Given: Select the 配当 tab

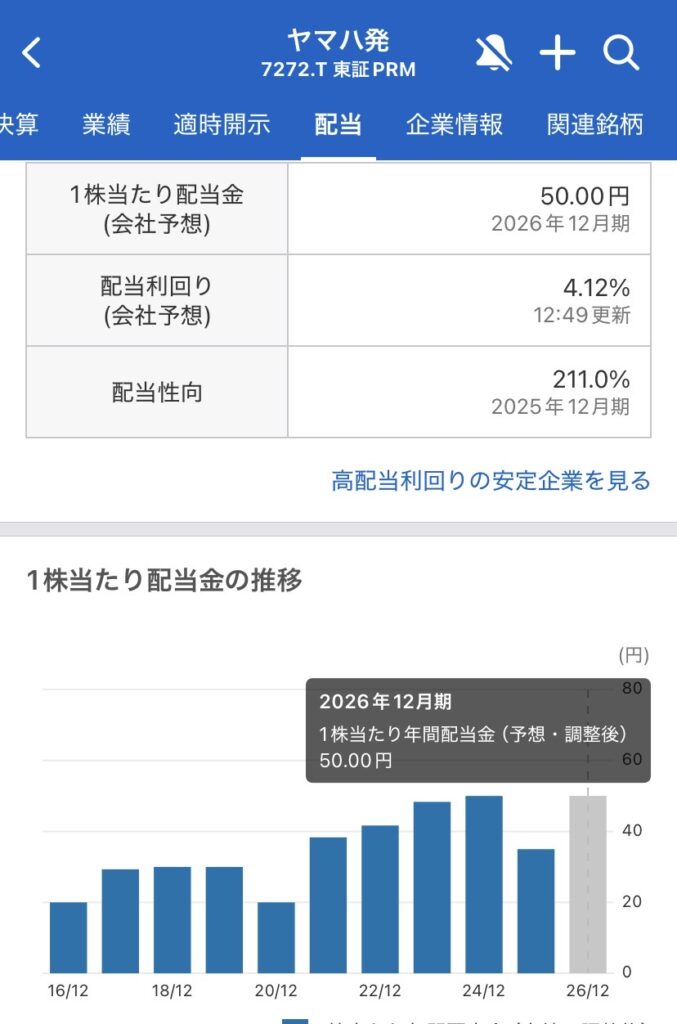Looking at the screenshot, I should tap(338, 125).
